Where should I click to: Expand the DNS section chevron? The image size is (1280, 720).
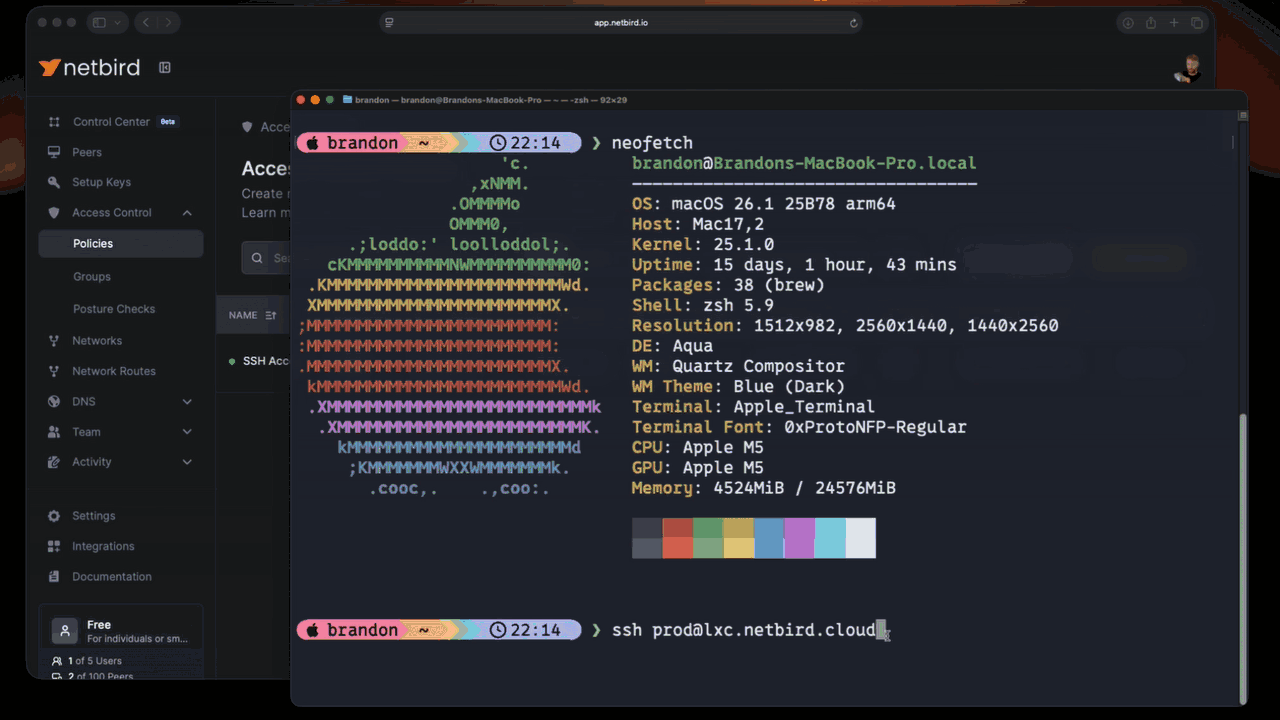[x=186, y=401]
